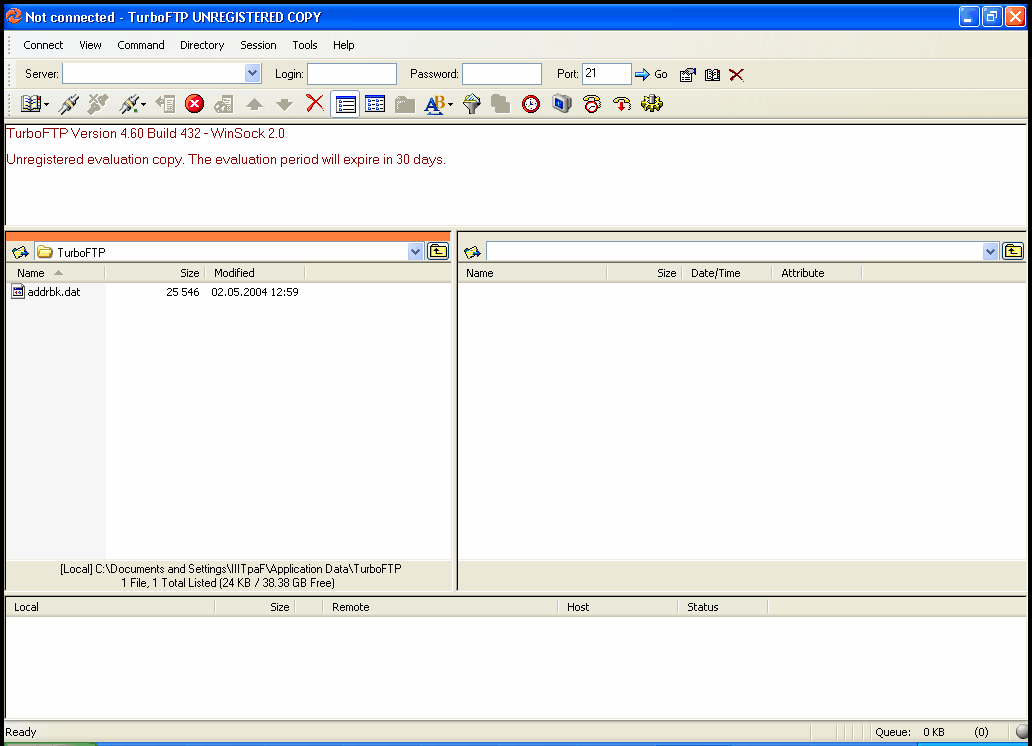This screenshot has height=746, width=1032.
Task: Click the Login input field
Action: pyautogui.click(x=352, y=74)
